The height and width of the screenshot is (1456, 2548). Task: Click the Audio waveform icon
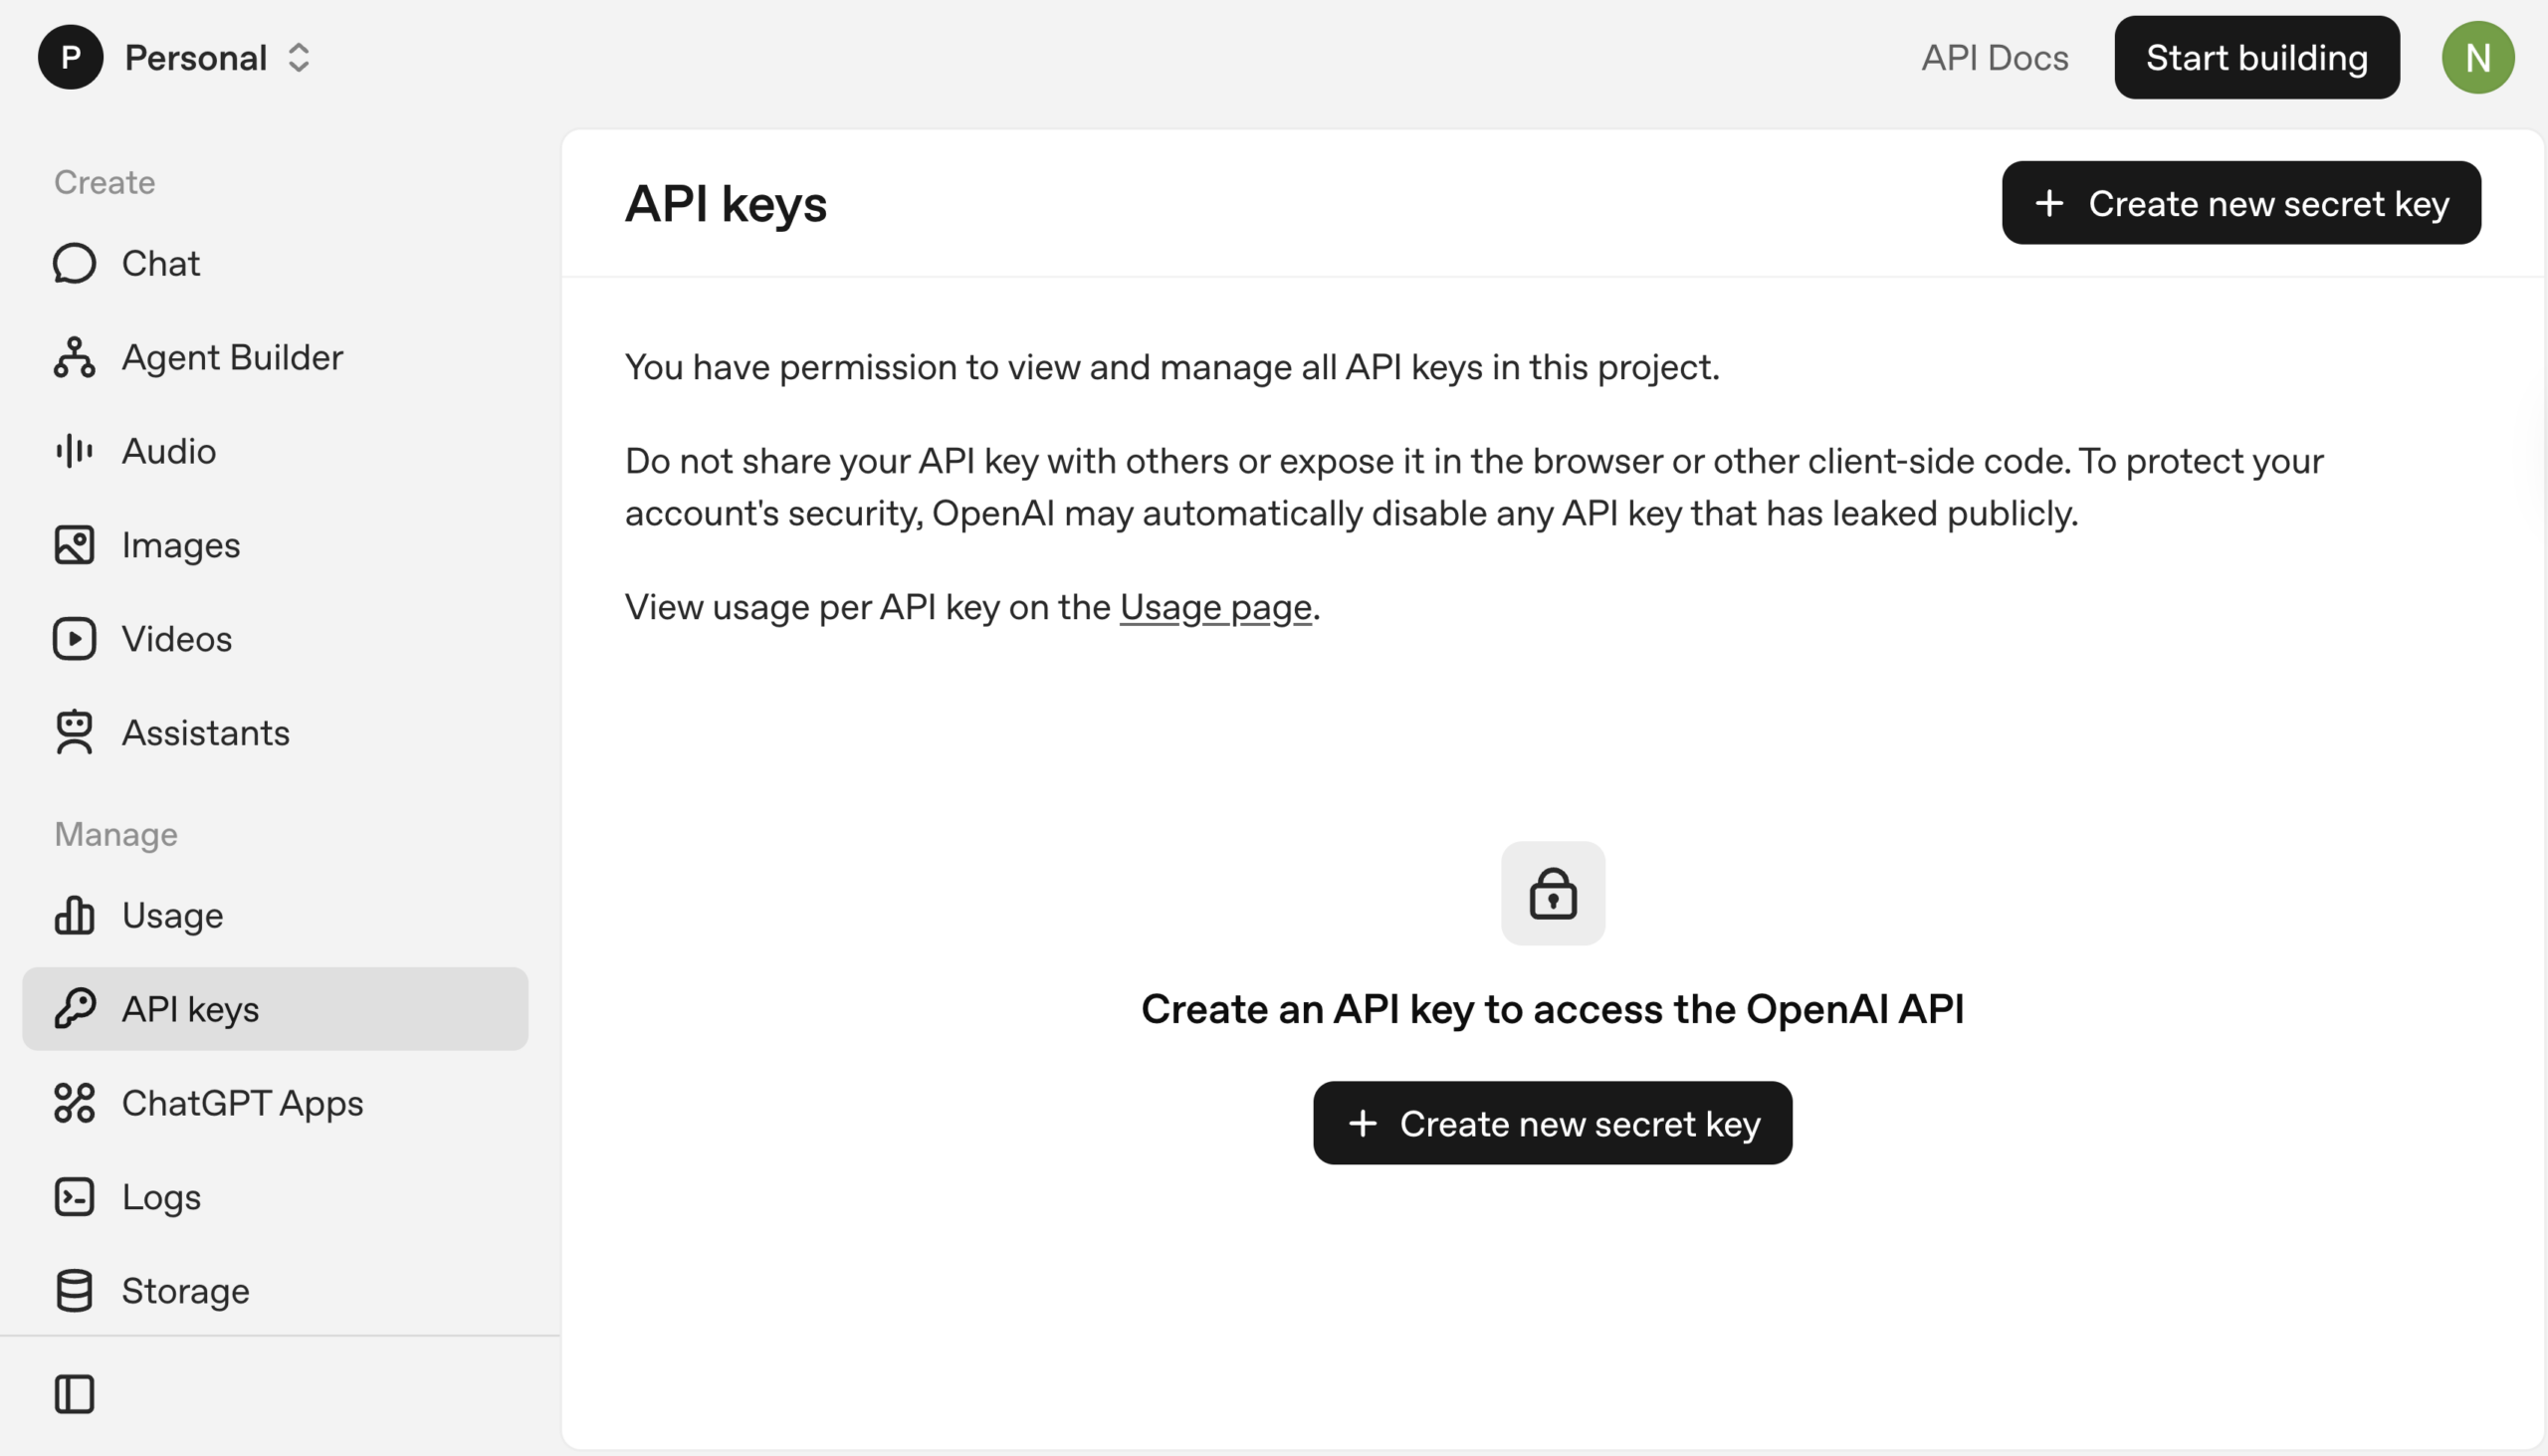[x=74, y=451]
